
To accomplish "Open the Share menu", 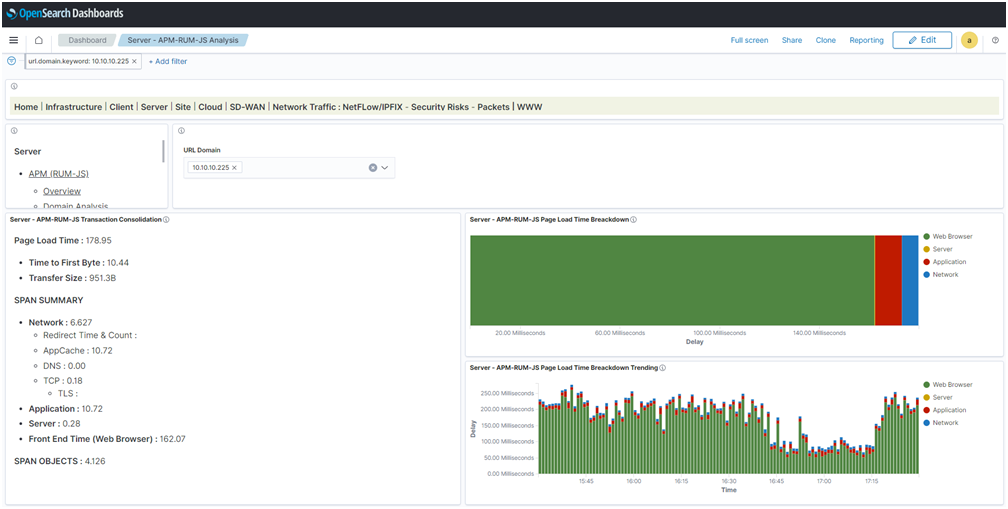I will (792, 40).
